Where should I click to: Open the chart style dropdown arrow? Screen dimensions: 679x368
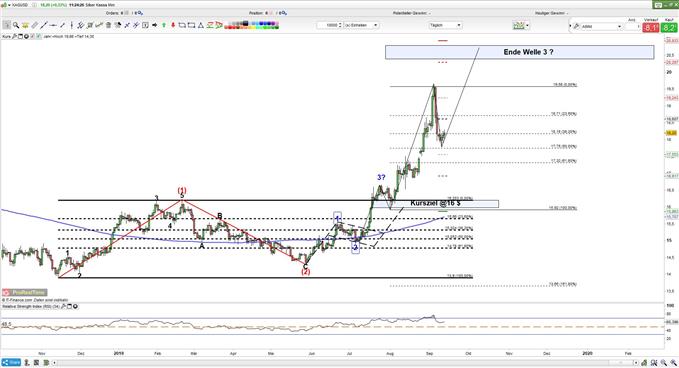pos(527,26)
